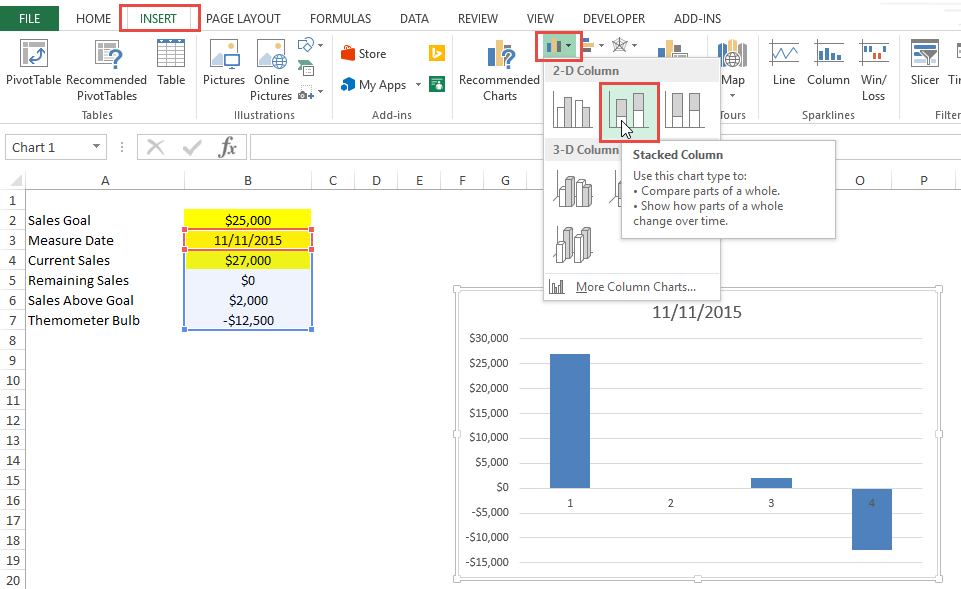Open the Name Box dropdown arrow

pyautogui.click(x=96, y=147)
